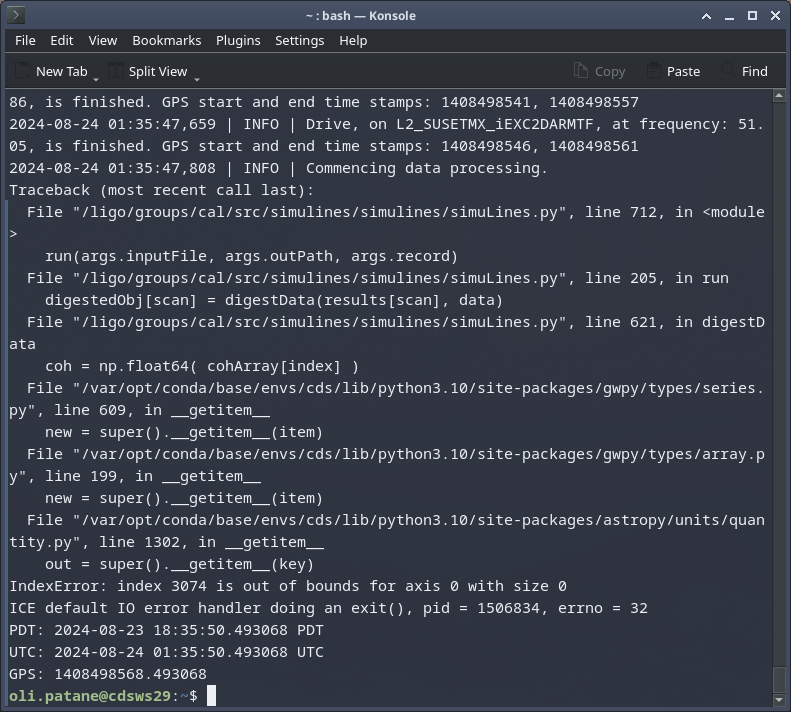Click the Split View toolbar button
The image size is (791, 712).
148,71
